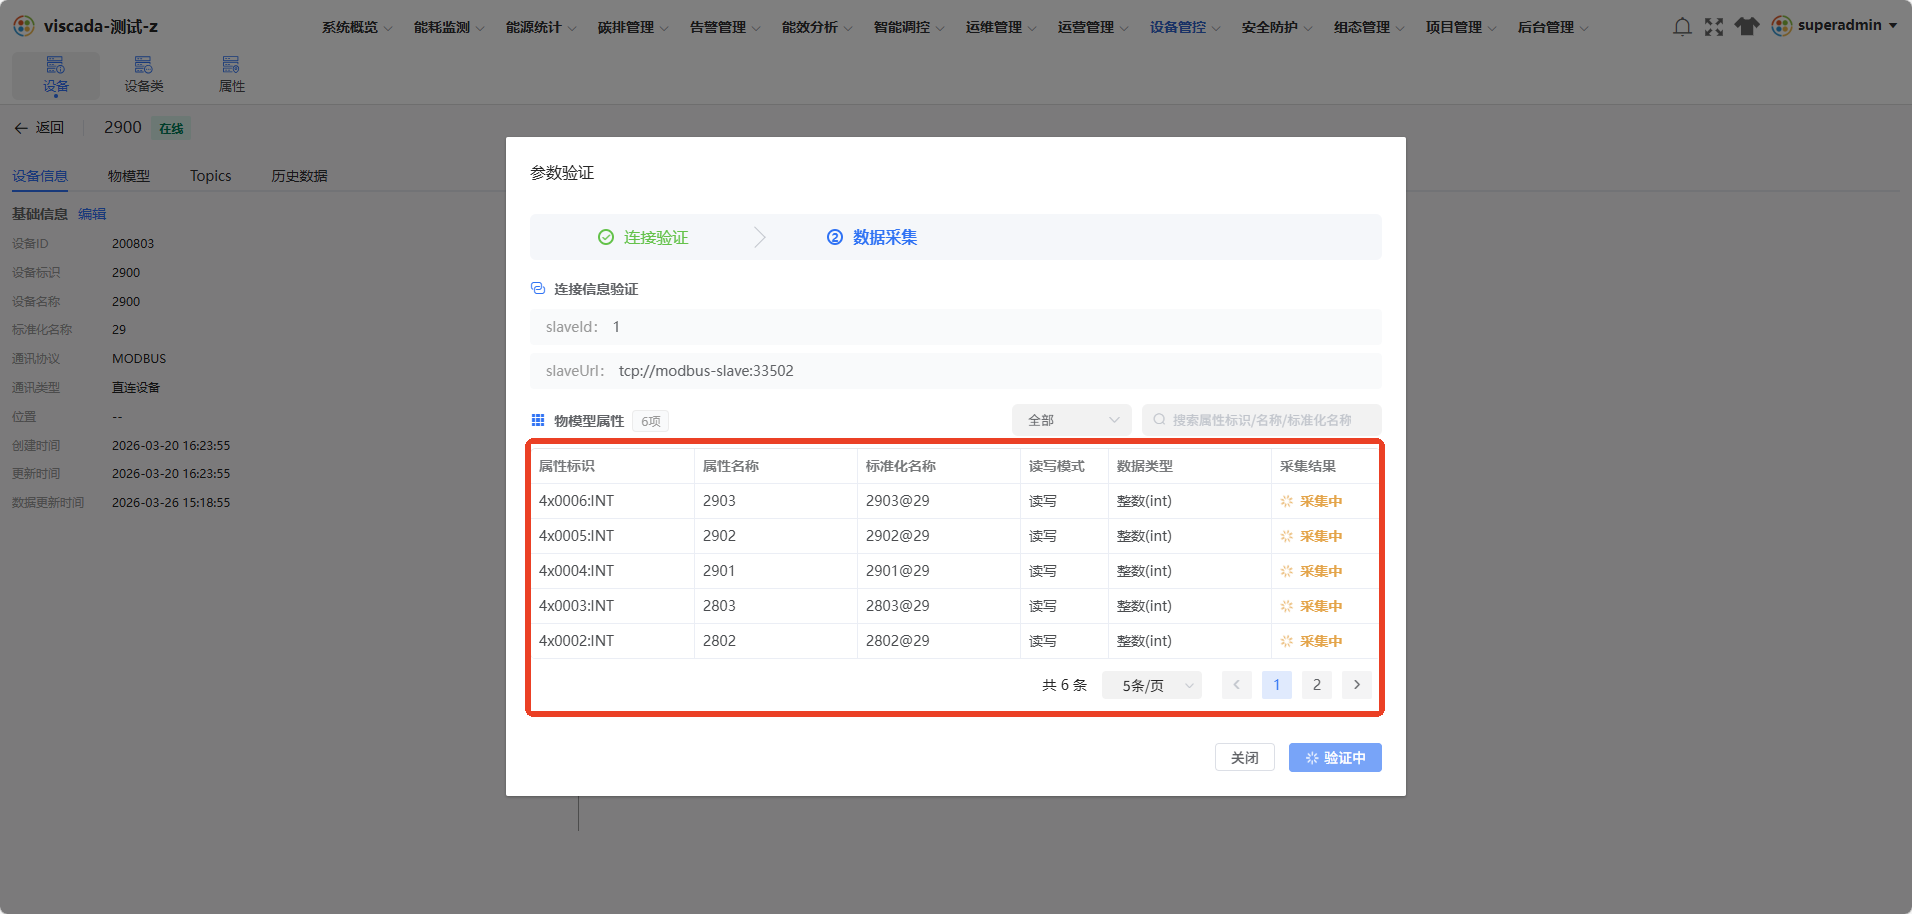Open the 全部 filter dropdown

1072,420
